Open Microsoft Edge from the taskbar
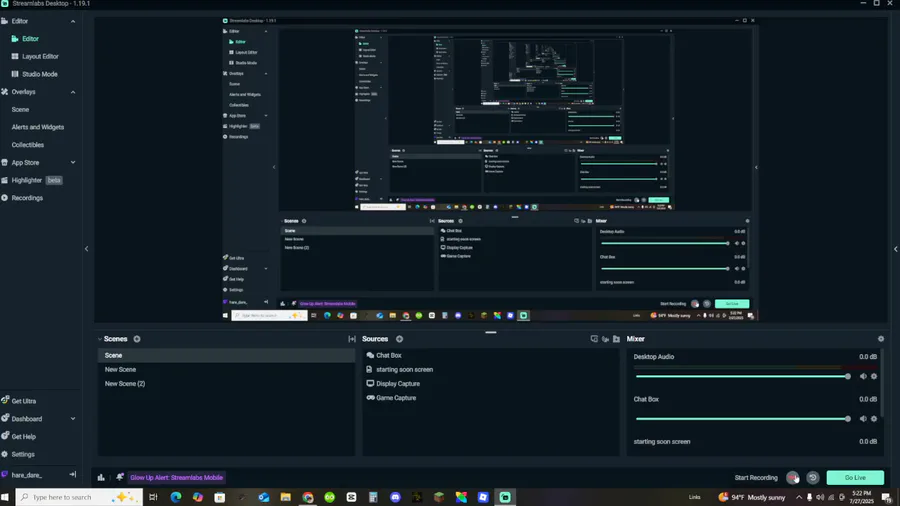 [x=176, y=497]
